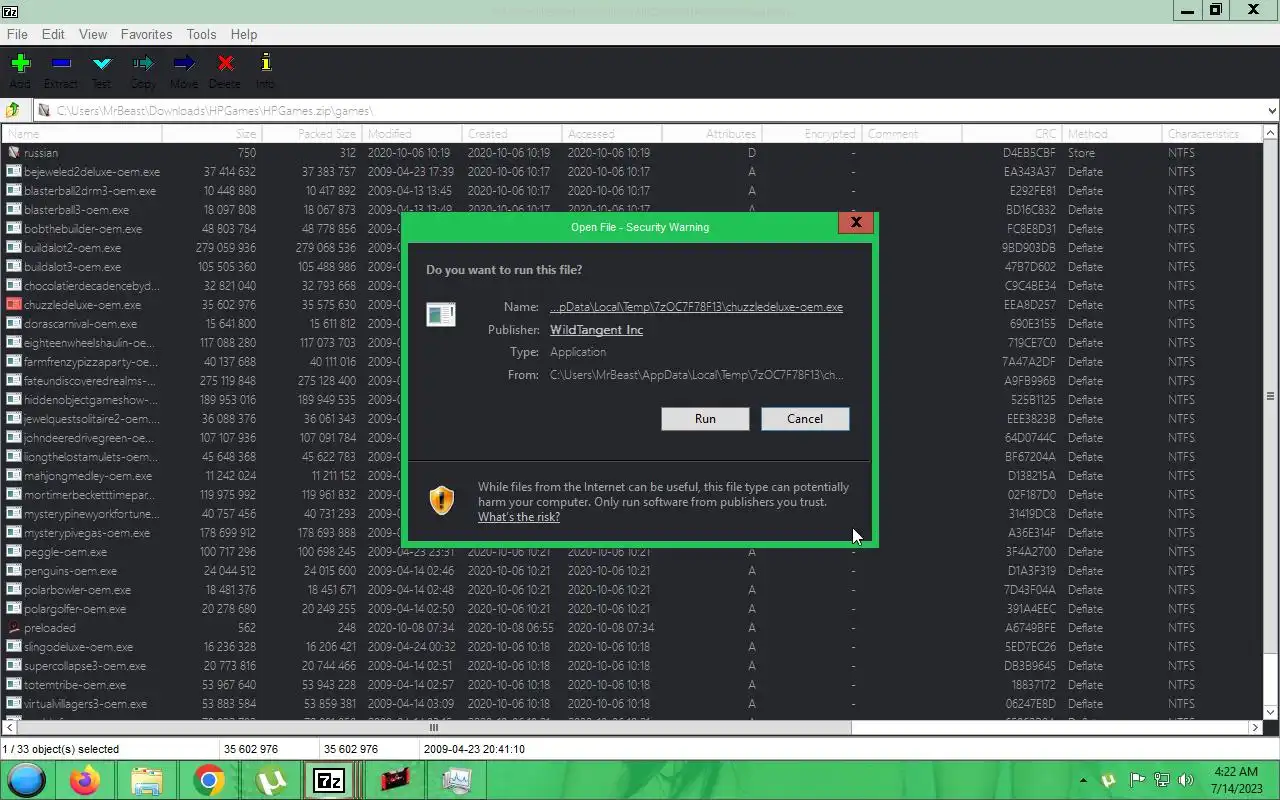
Task: Select the preloaded file icon
Action: (x=14, y=628)
